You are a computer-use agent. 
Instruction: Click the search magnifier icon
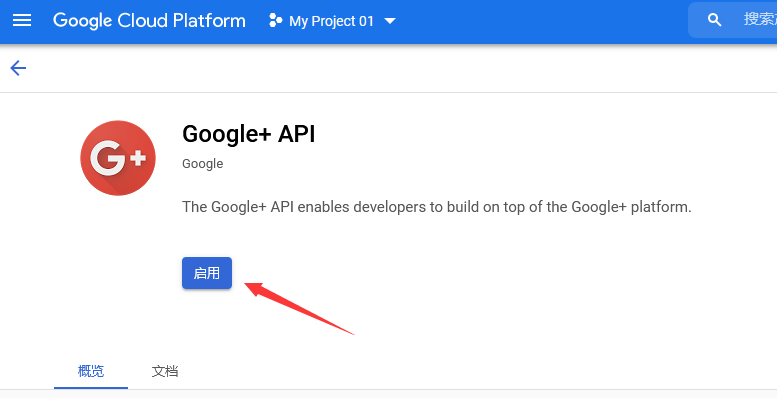coord(714,20)
